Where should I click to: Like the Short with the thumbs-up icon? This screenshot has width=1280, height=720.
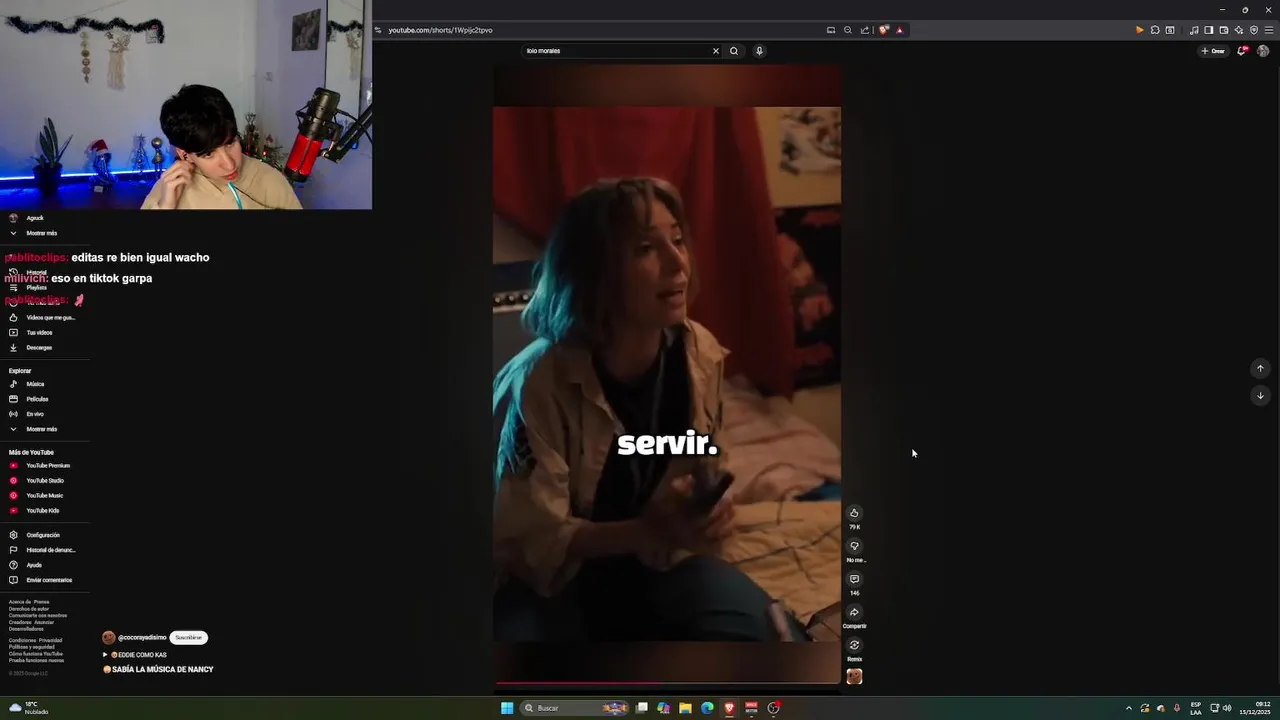[854, 513]
